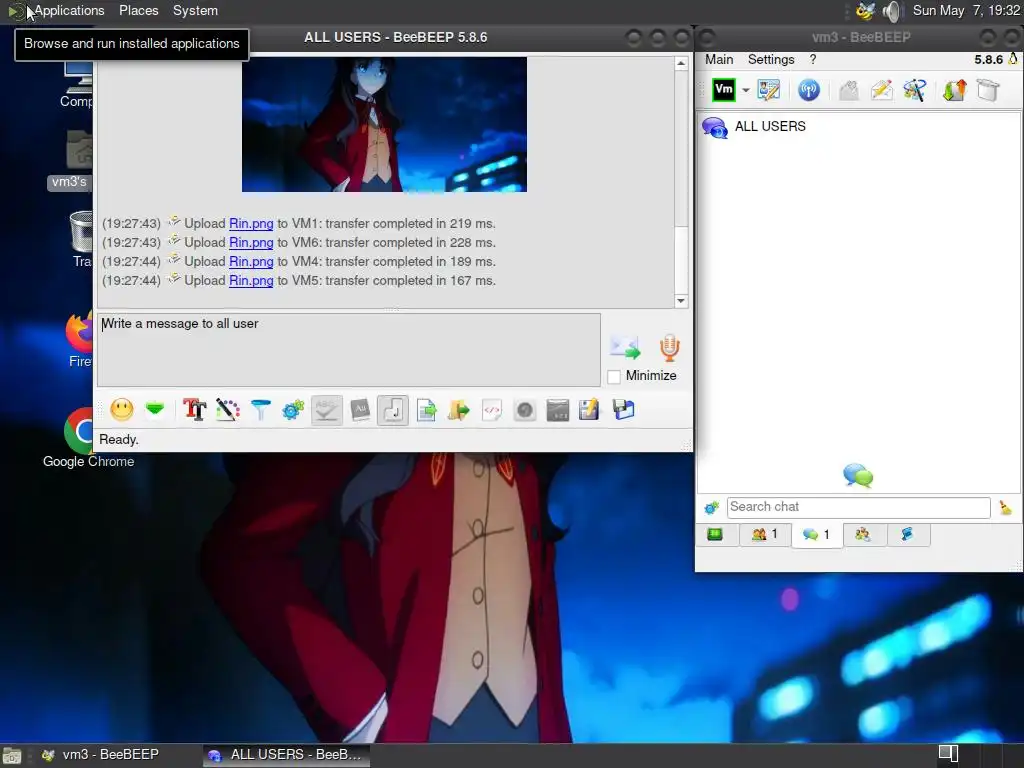Open Rin.png link for VM1 upload
The image size is (1024, 768).
point(251,223)
